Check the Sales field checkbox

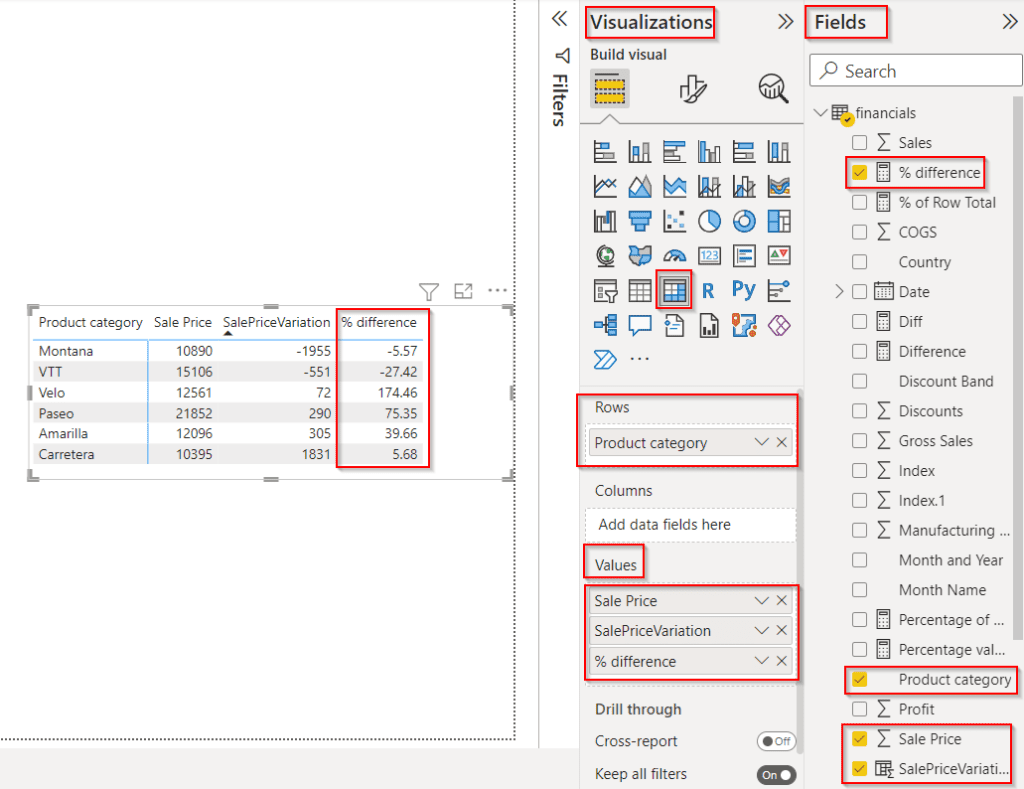(859, 142)
